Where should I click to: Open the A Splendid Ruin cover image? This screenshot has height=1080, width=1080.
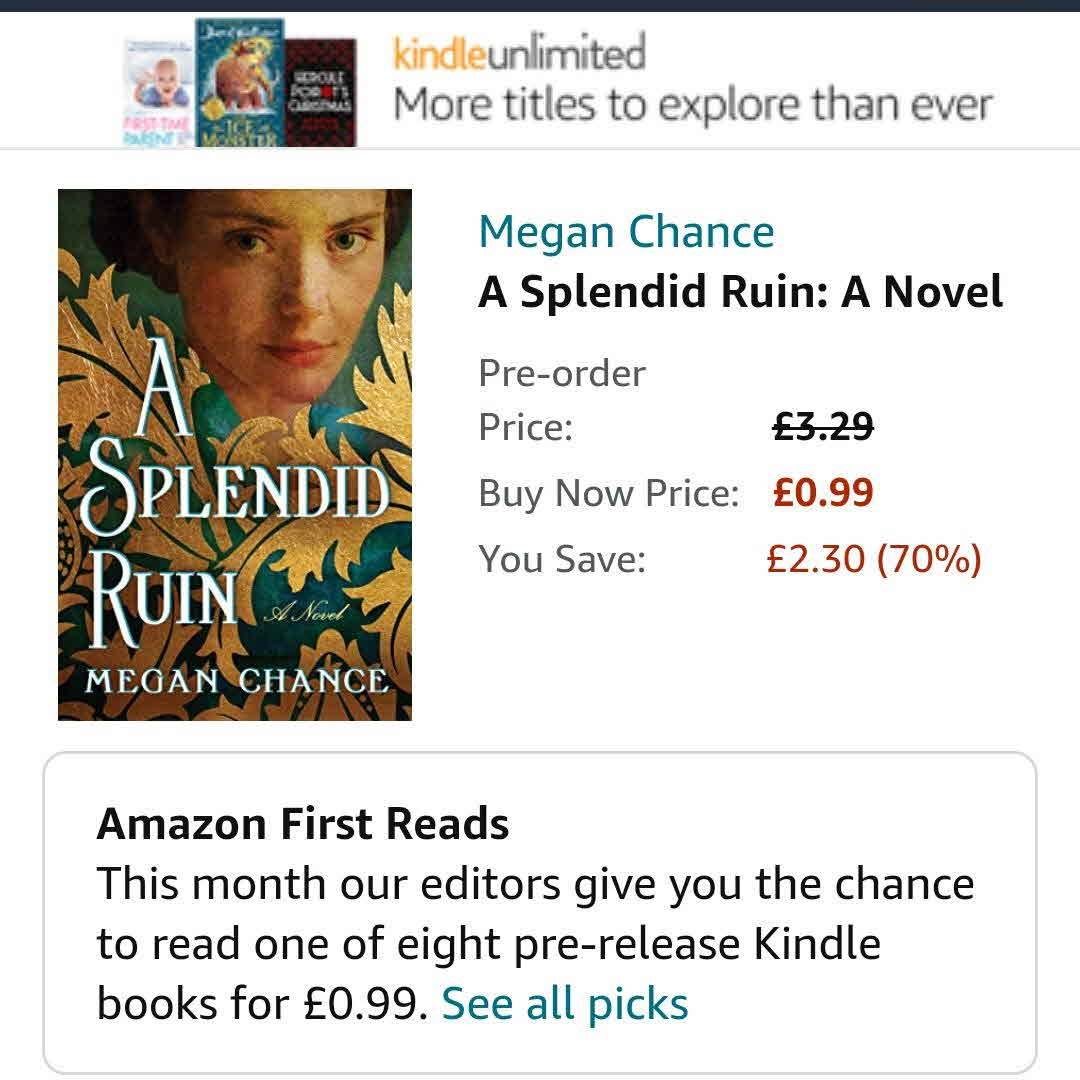click(235, 455)
